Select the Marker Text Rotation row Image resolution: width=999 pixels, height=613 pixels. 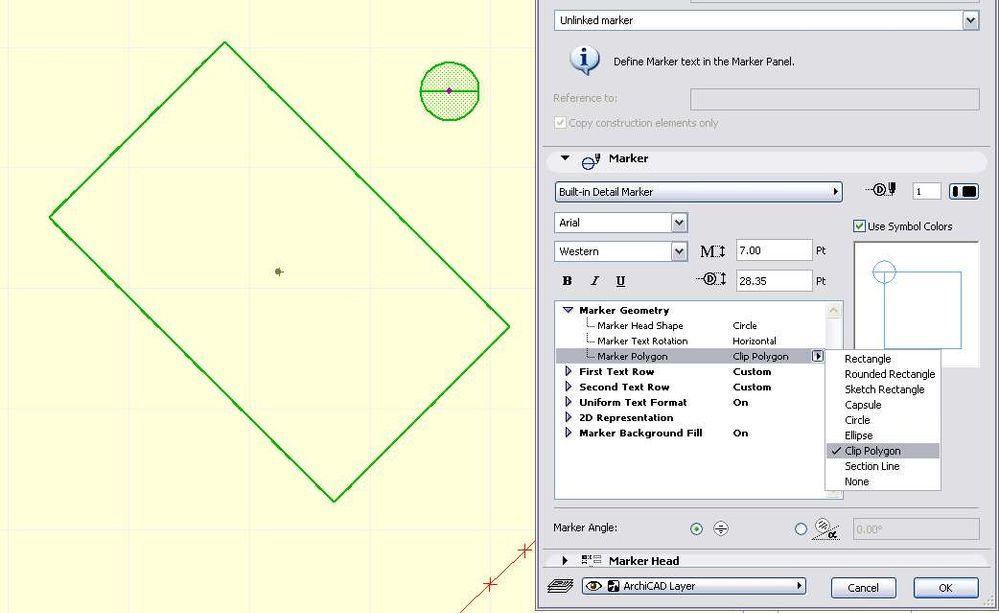[690, 341]
